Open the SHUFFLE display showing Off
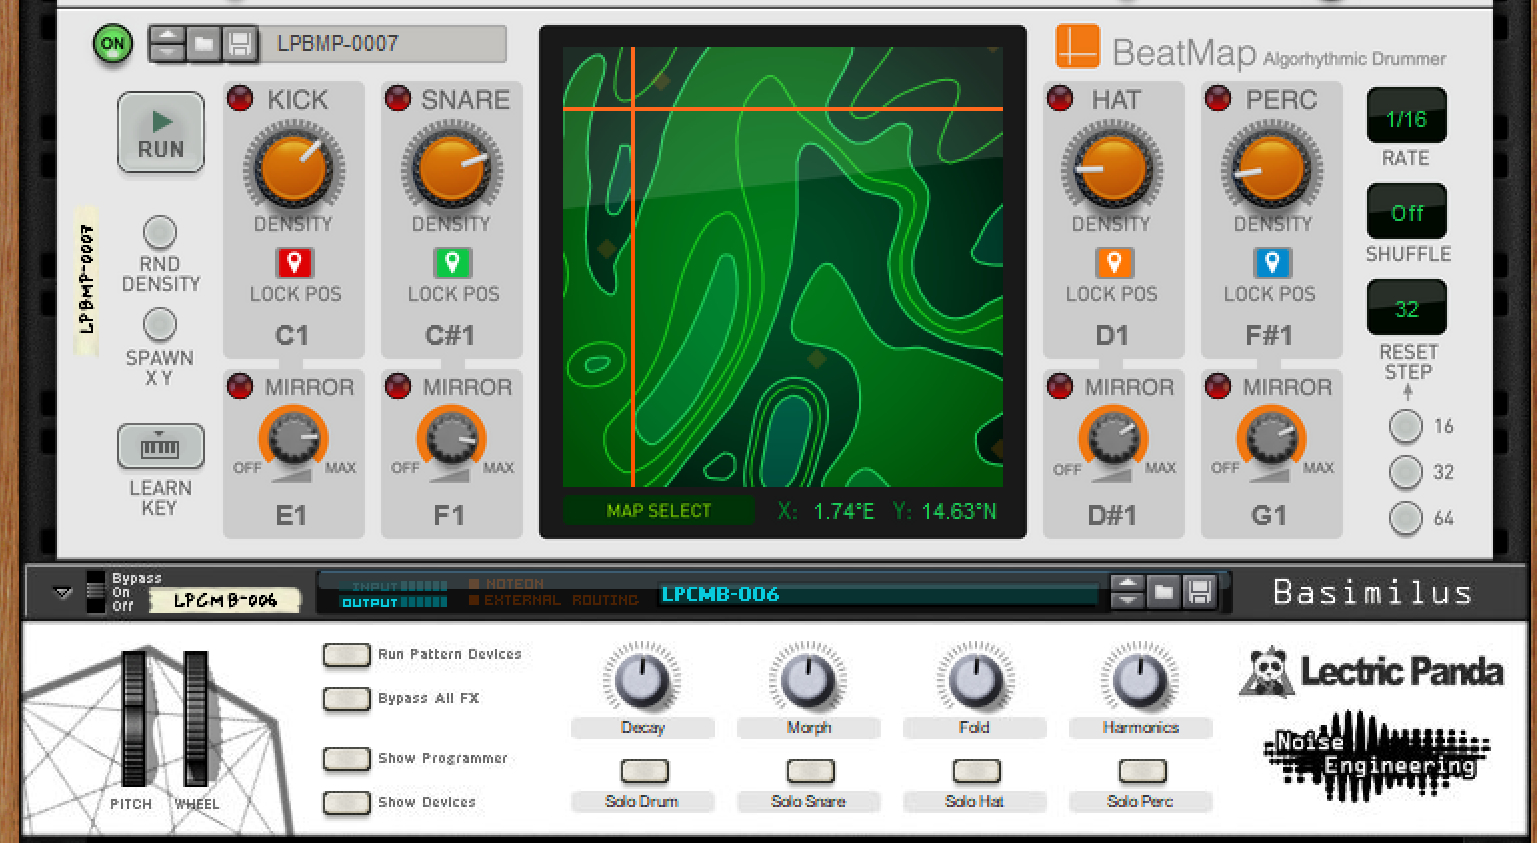This screenshot has height=843, width=1537. [1406, 211]
